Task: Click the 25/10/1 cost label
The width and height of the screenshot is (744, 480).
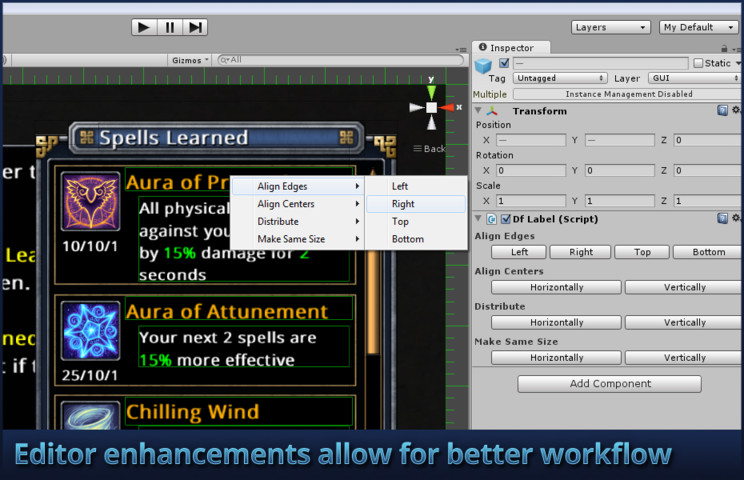Action: tap(90, 375)
